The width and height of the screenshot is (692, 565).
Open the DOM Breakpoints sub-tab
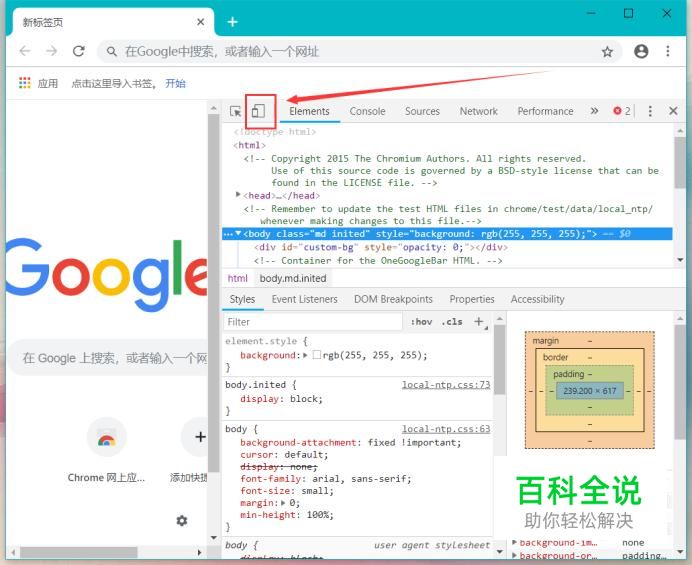click(393, 299)
